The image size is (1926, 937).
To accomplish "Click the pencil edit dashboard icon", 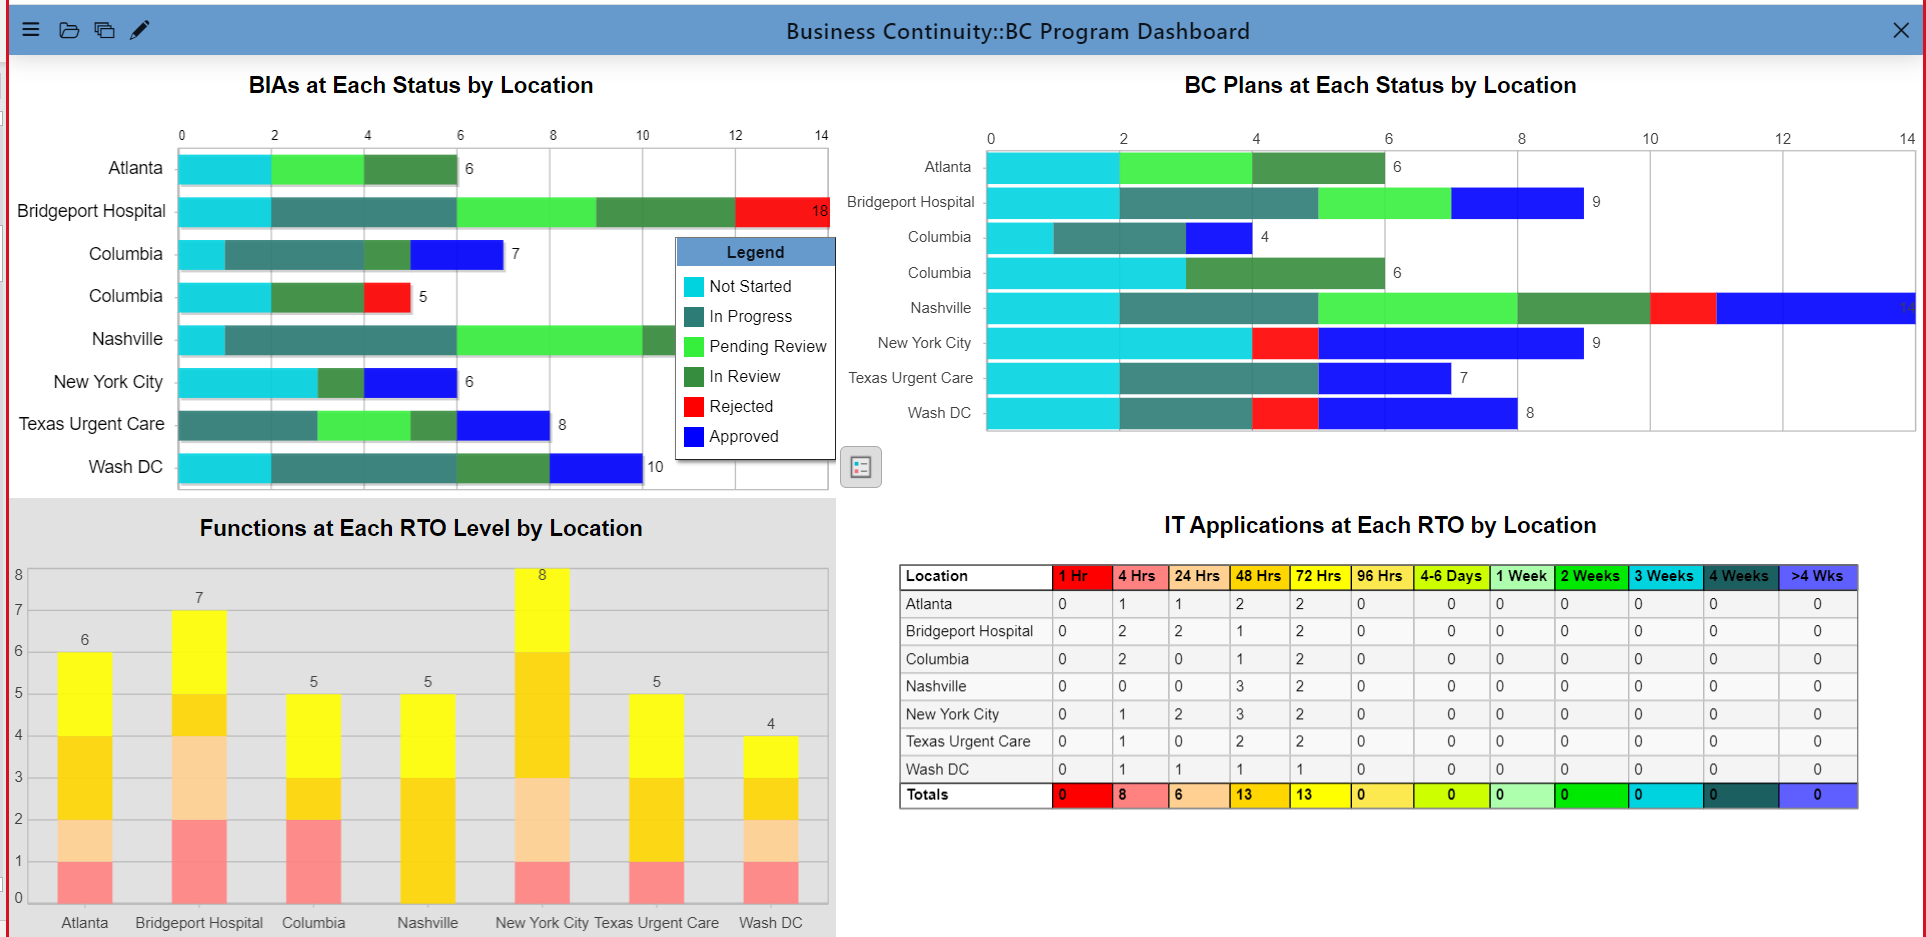I will [140, 30].
